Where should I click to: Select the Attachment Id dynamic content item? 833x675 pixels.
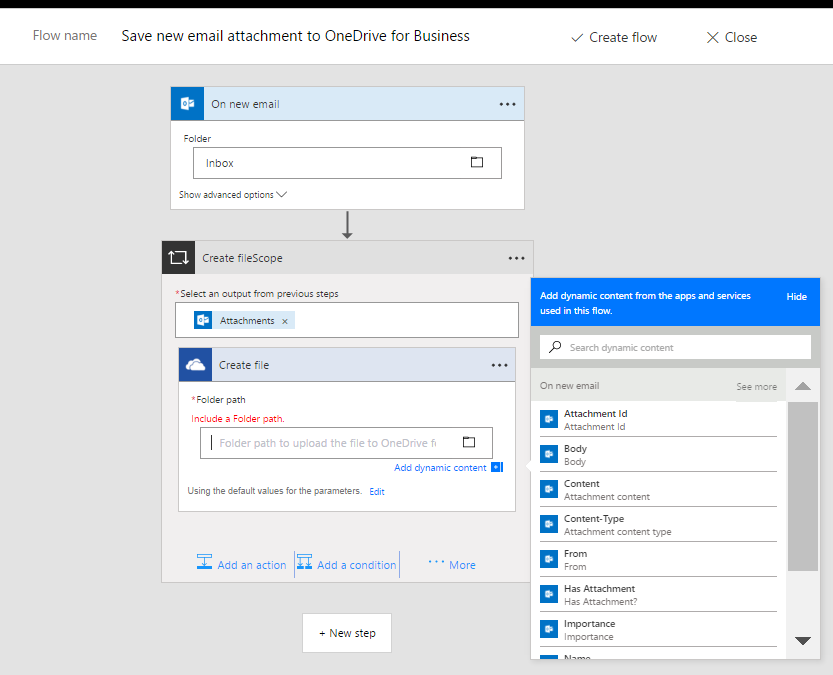(595, 419)
